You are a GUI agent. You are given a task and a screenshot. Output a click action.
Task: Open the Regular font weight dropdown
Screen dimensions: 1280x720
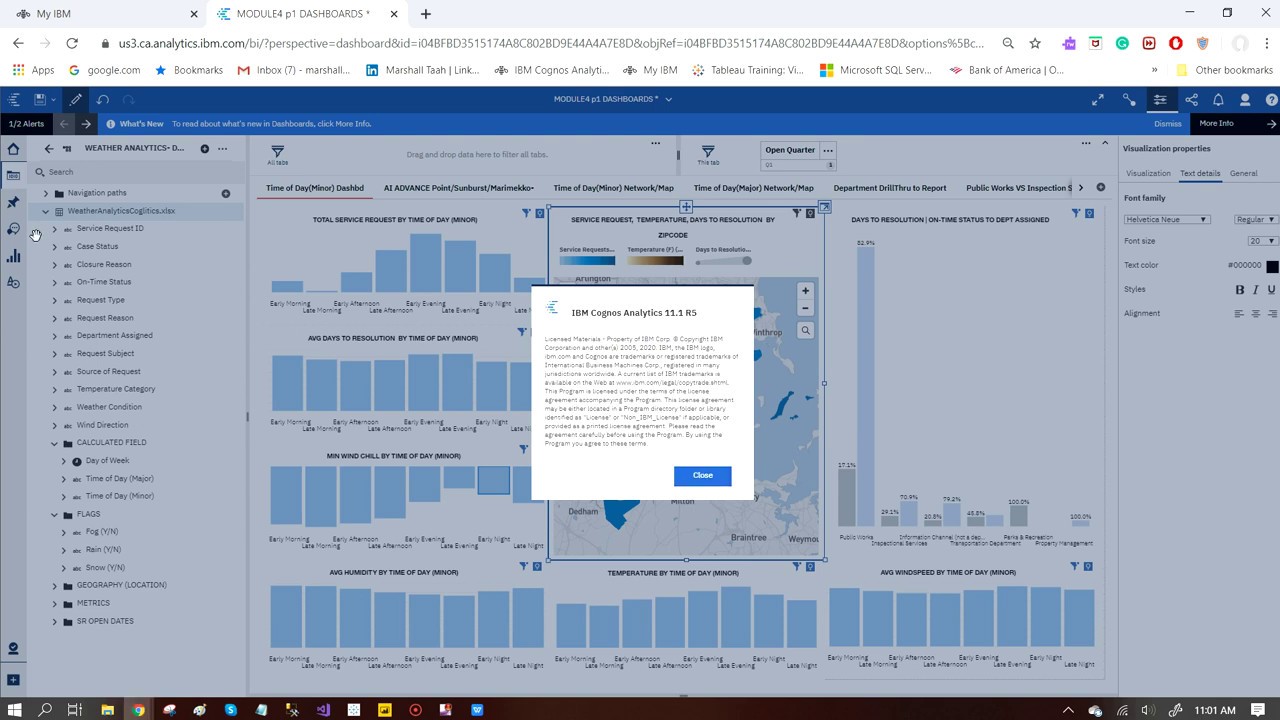click(x=1255, y=219)
